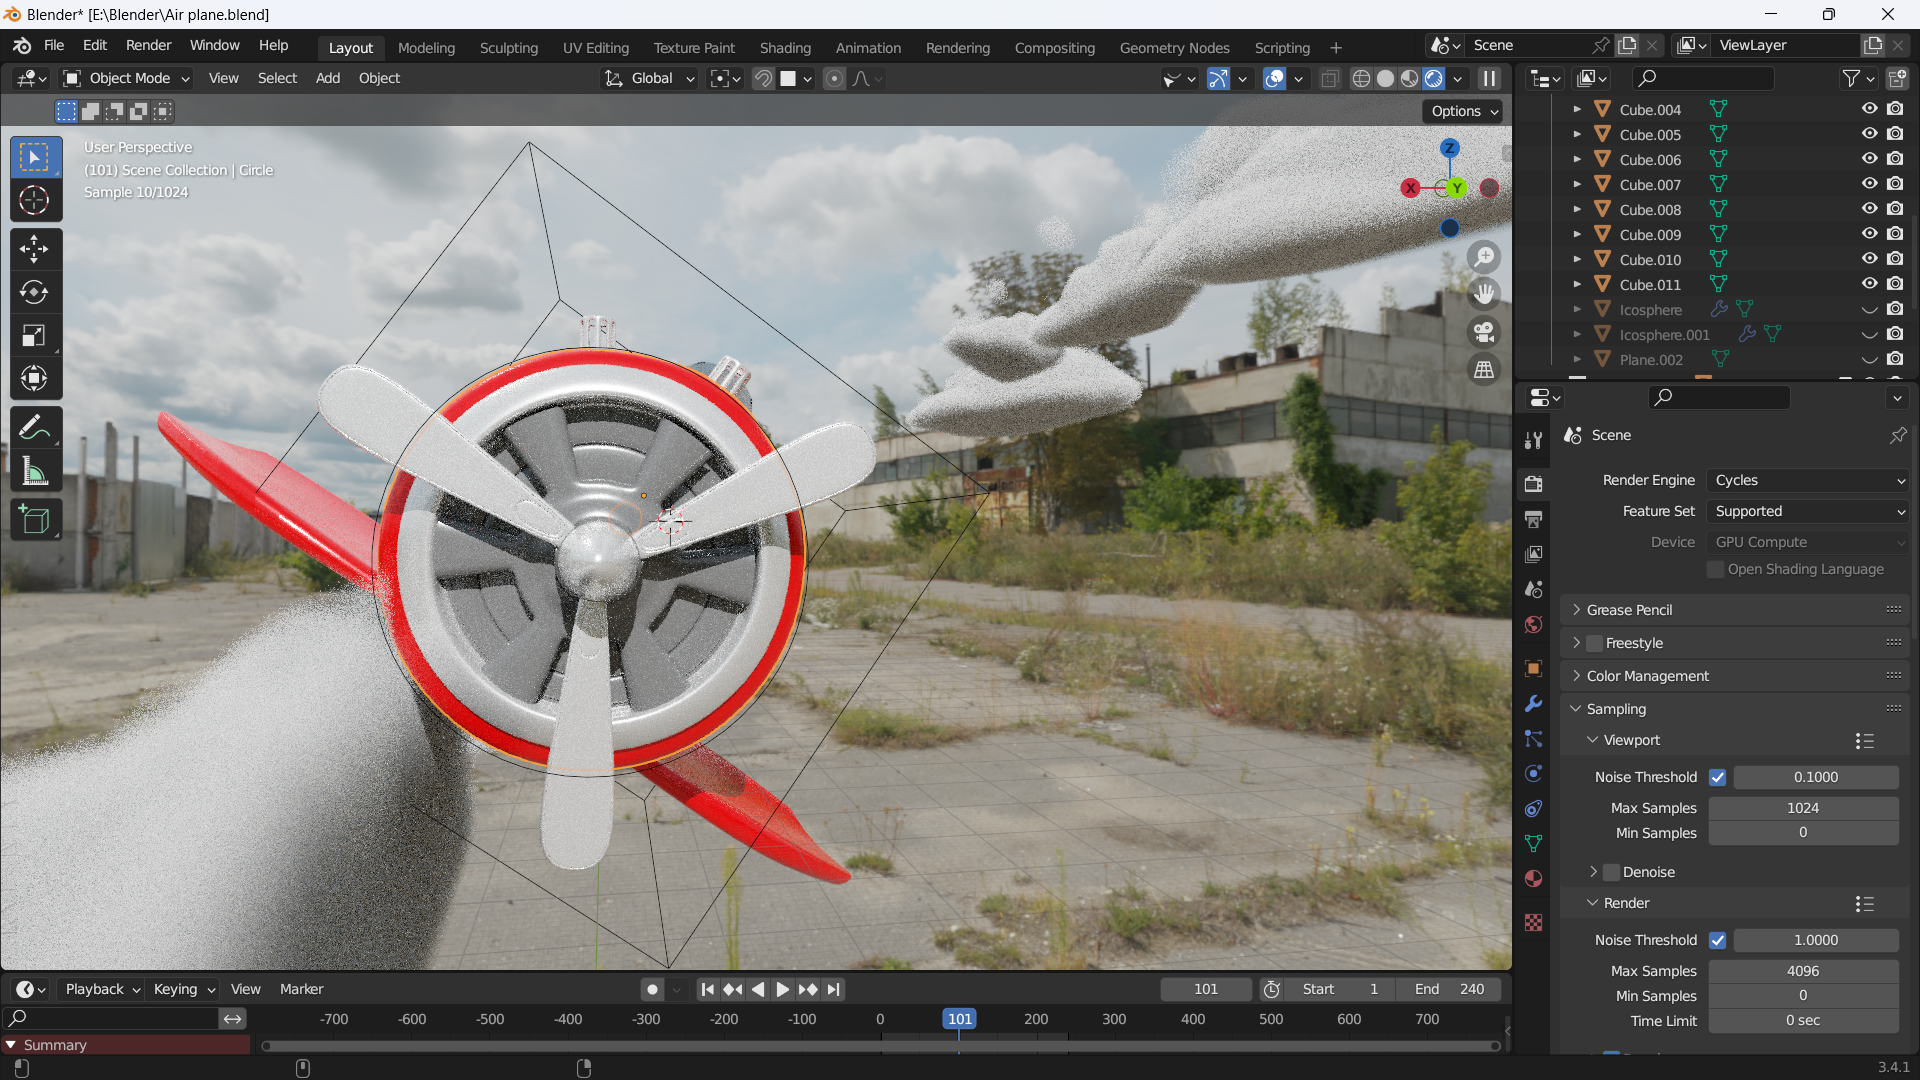This screenshot has height=1080, width=1920.
Task: Click the viewport Select menu
Action: tap(277, 78)
